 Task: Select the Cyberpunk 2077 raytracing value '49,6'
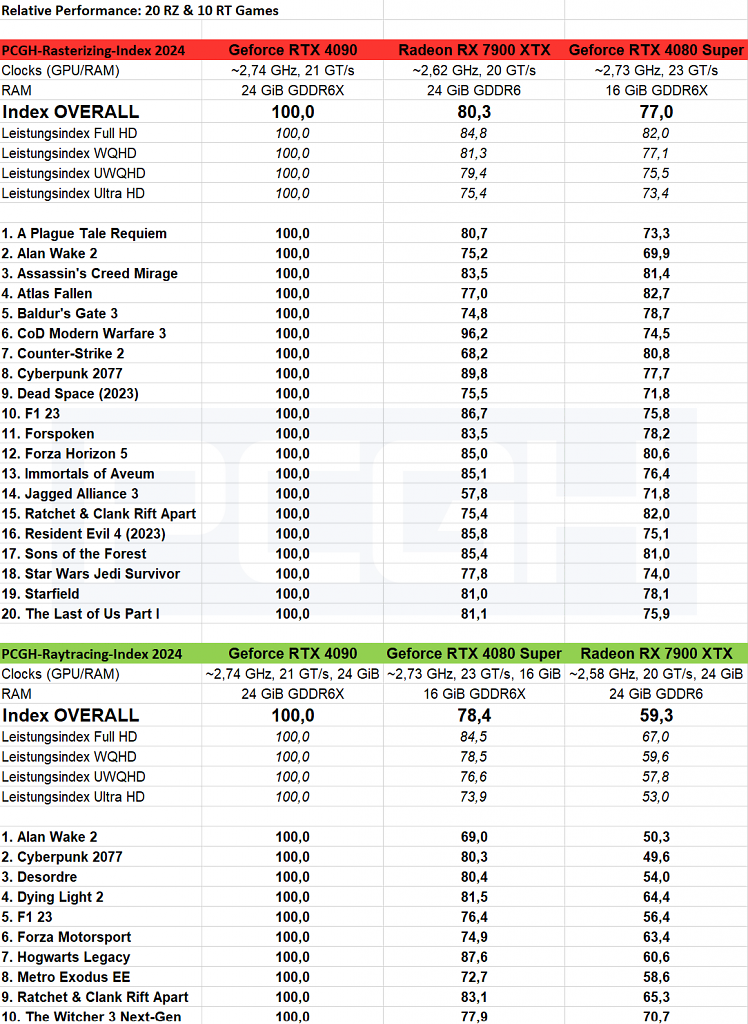pyautogui.click(x=656, y=857)
